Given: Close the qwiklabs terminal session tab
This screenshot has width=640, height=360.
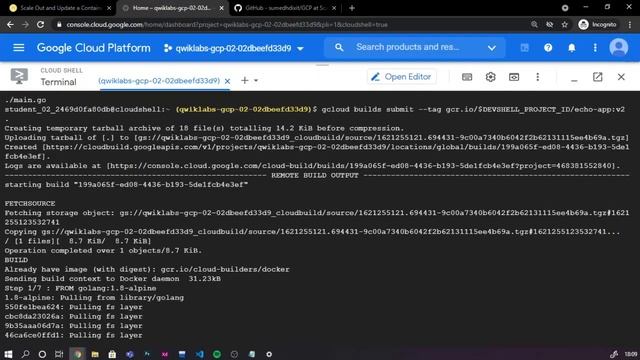Looking at the screenshot, I should coord(227,81).
